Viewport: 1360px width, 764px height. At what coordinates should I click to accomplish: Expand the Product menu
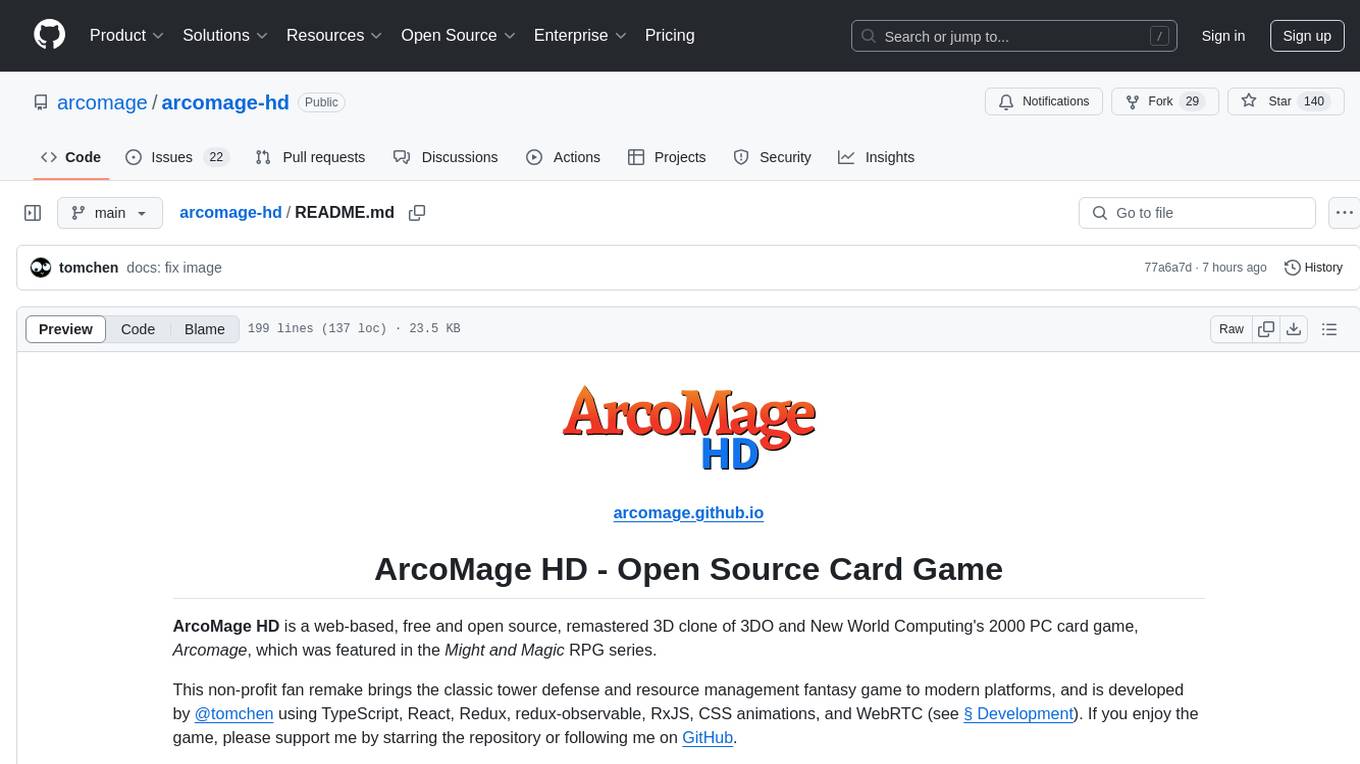[x=127, y=35]
